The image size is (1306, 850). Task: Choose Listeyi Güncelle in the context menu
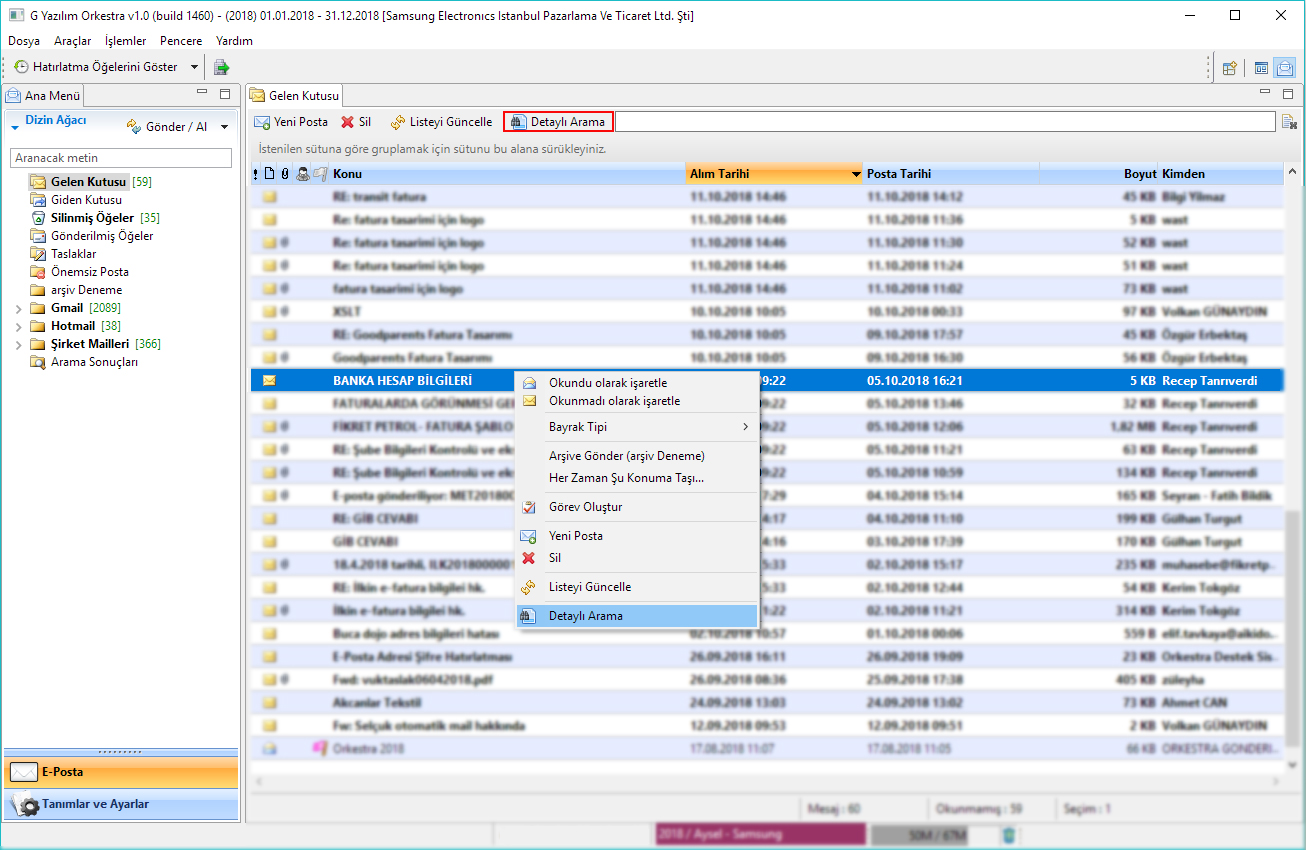(637, 587)
